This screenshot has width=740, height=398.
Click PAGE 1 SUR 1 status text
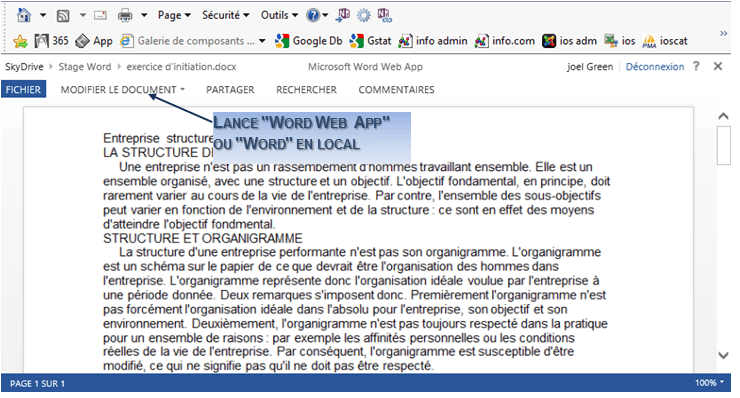pos(37,384)
